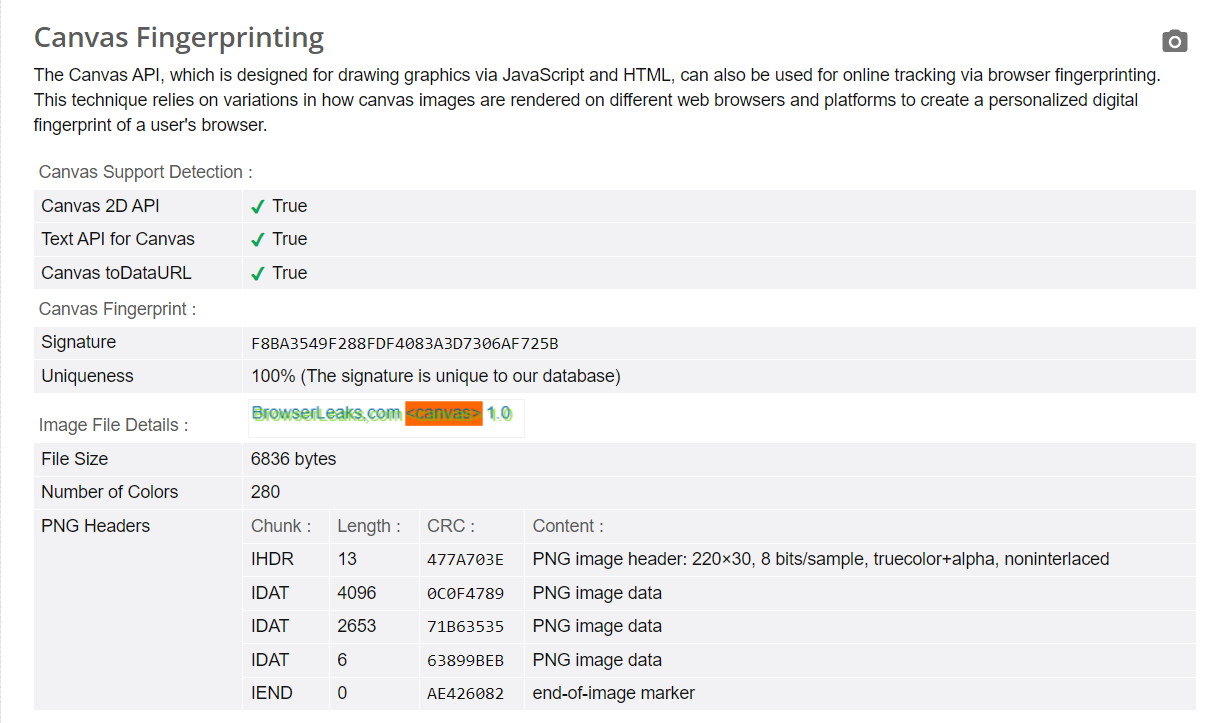Click the Canvas Fingerprinting heading
The width and height of the screenshot is (1224, 723).
click(x=179, y=38)
